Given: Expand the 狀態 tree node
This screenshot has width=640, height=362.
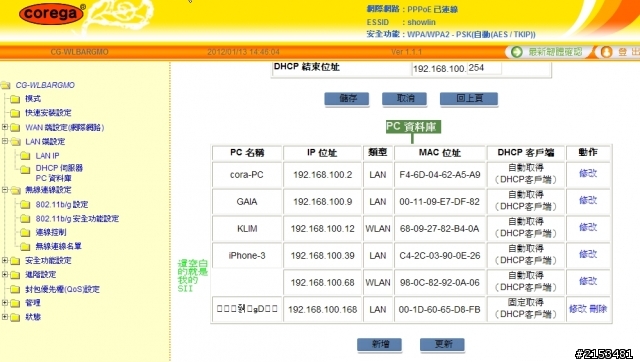Looking at the screenshot, I should click(5, 317).
